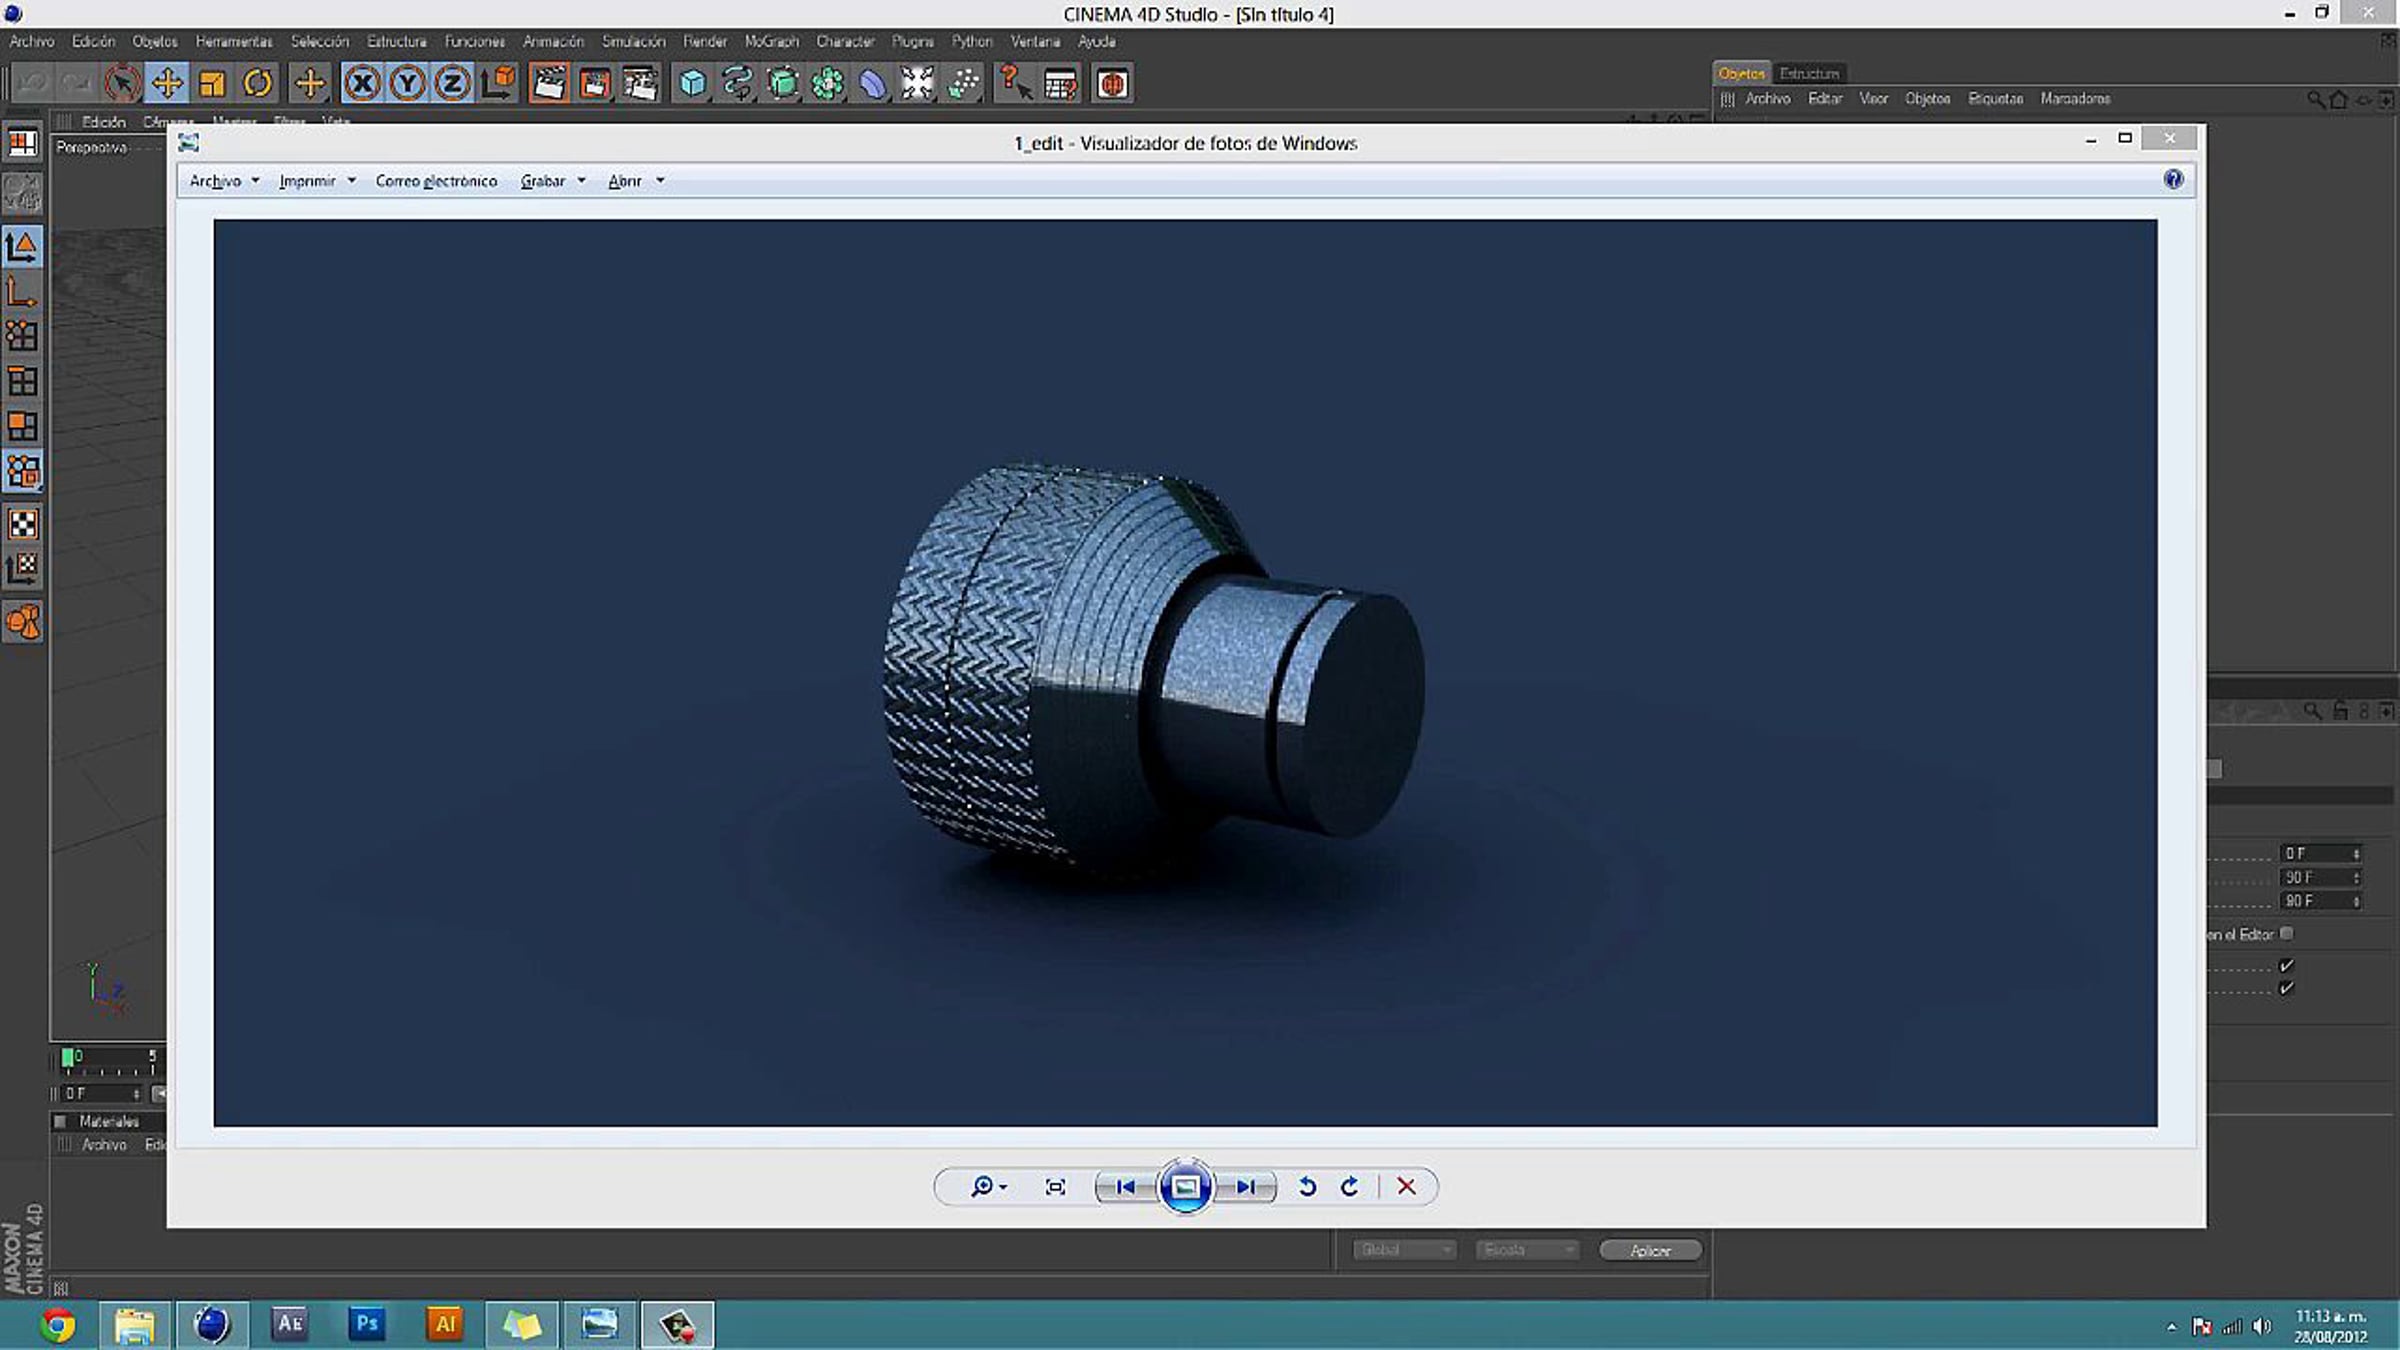This screenshot has height=1350, width=2400.
Task: Select the Rotate tool icon
Action: pos(257,83)
